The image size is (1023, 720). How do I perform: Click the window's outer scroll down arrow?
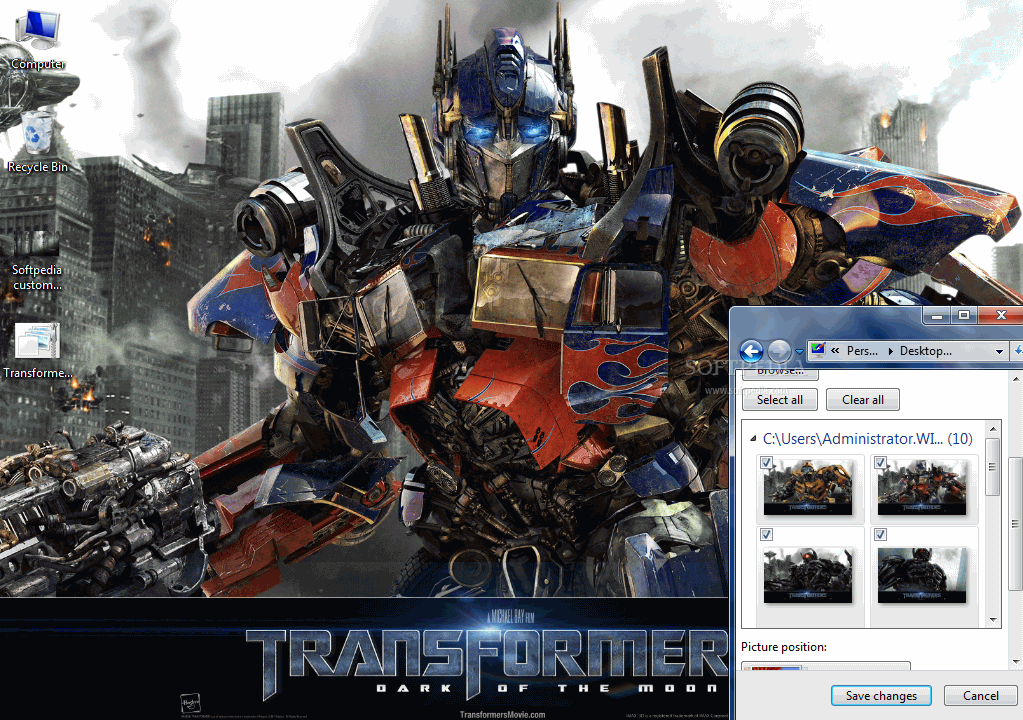1016,662
